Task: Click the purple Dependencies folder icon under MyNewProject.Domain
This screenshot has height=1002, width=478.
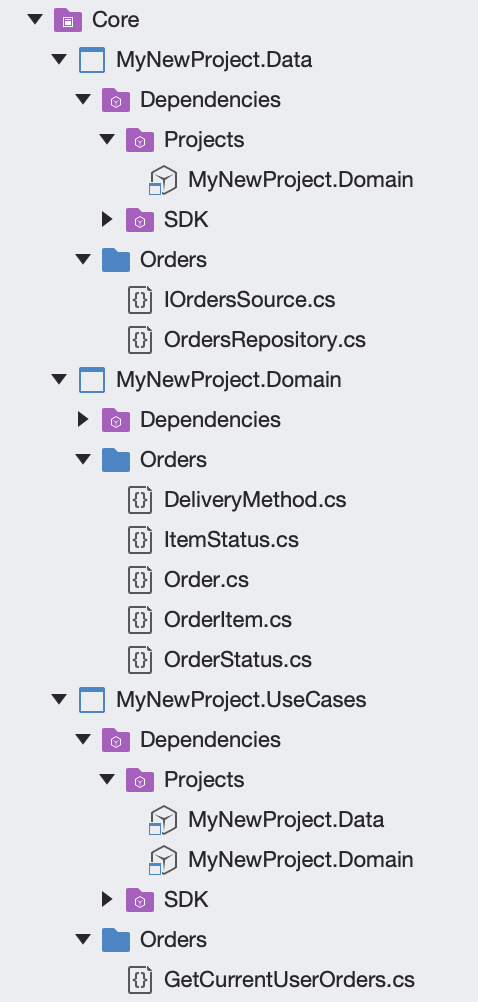Action: pyautogui.click(x=116, y=420)
